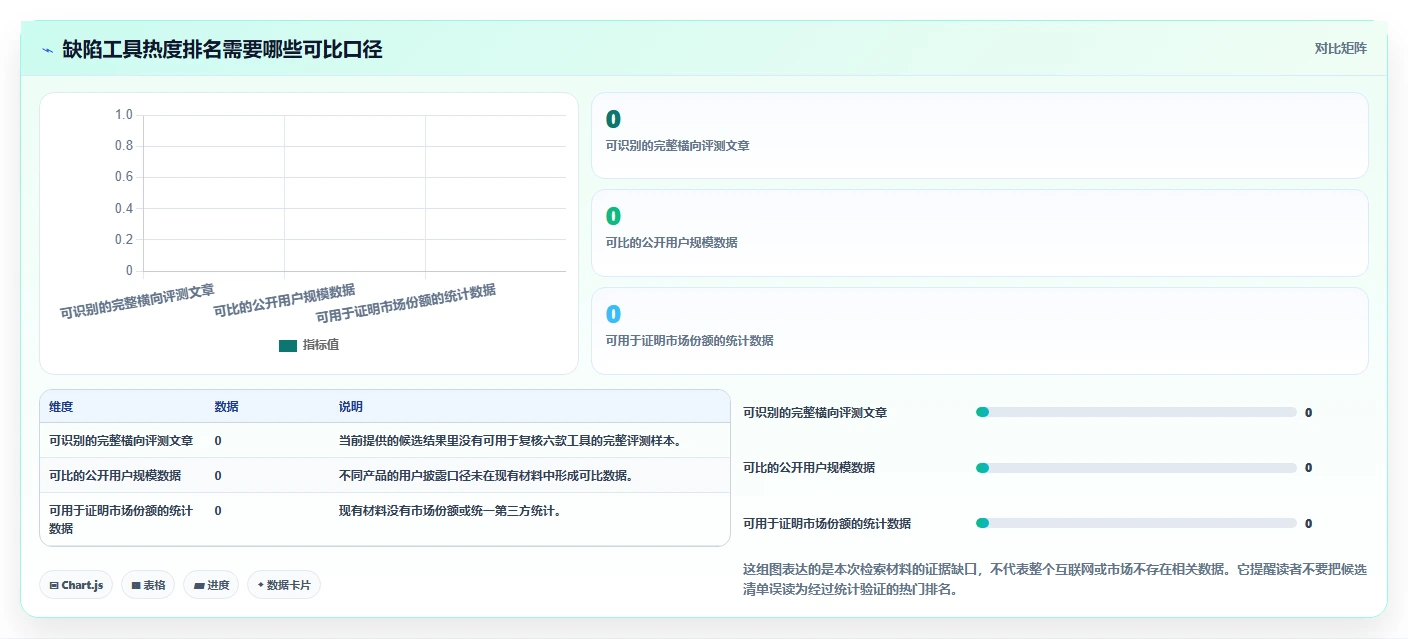Select the 可比的公开用户规模数据 data card
This screenshot has width=1408, height=639.
click(979, 233)
